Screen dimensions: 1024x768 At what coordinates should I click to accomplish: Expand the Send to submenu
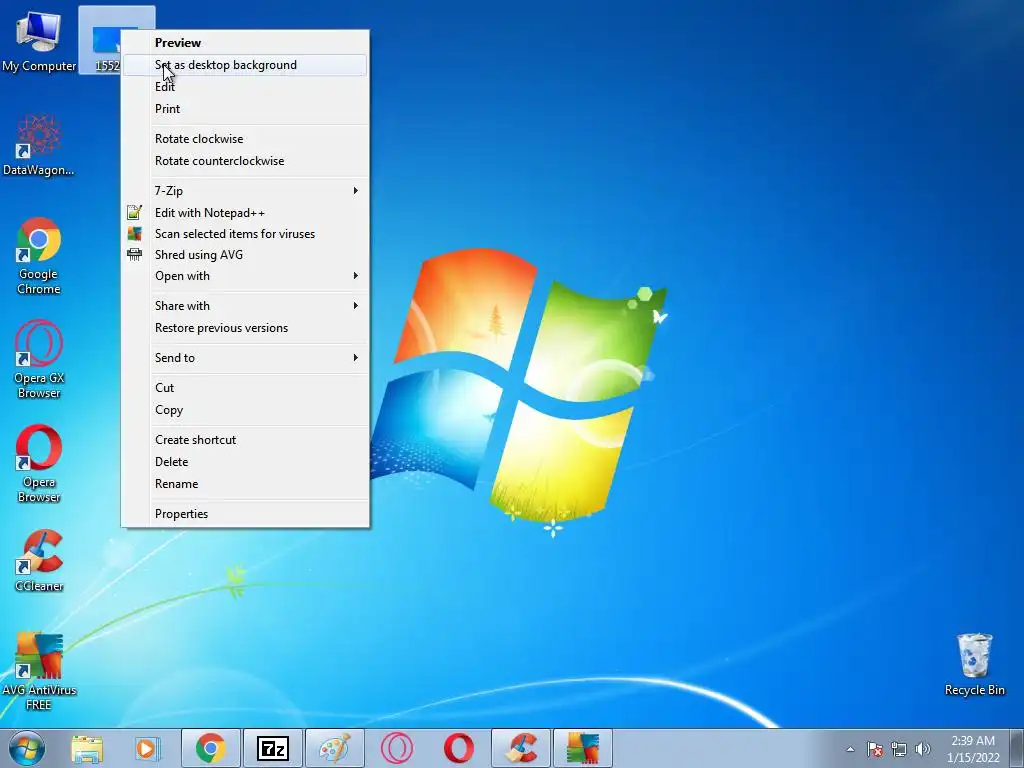(246, 358)
